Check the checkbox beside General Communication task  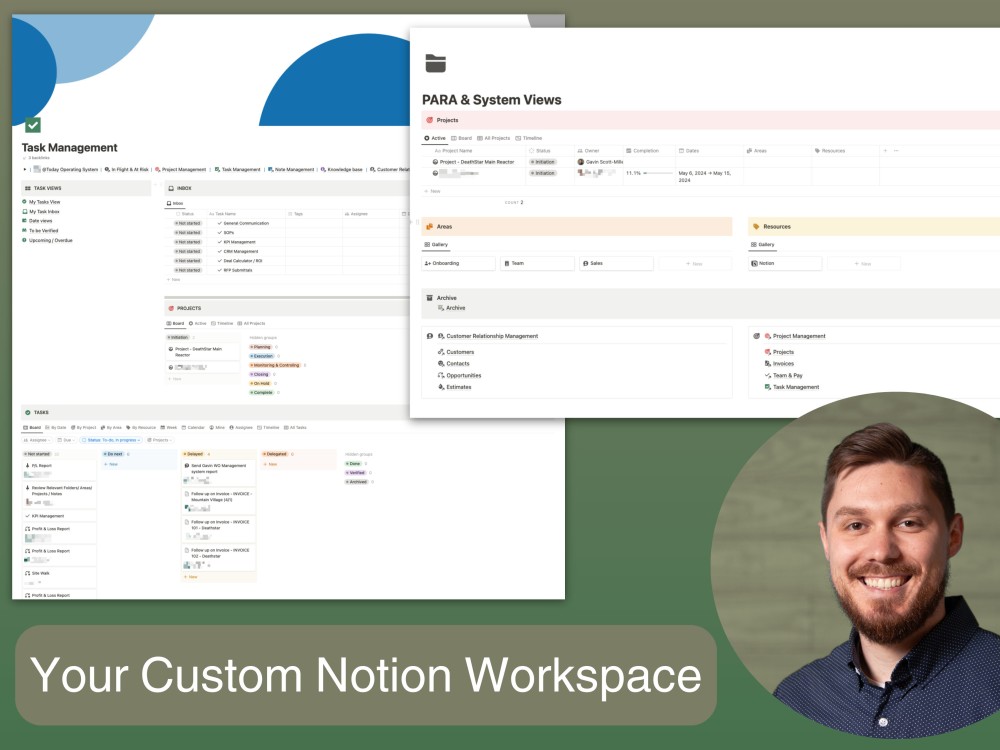tap(218, 223)
